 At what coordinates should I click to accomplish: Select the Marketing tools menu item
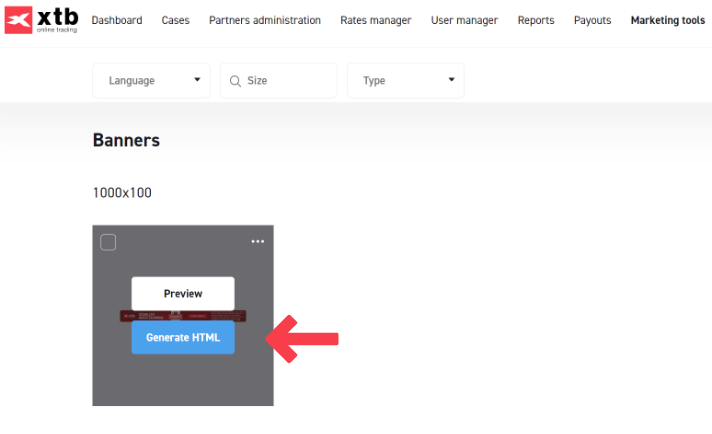click(x=667, y=20)
